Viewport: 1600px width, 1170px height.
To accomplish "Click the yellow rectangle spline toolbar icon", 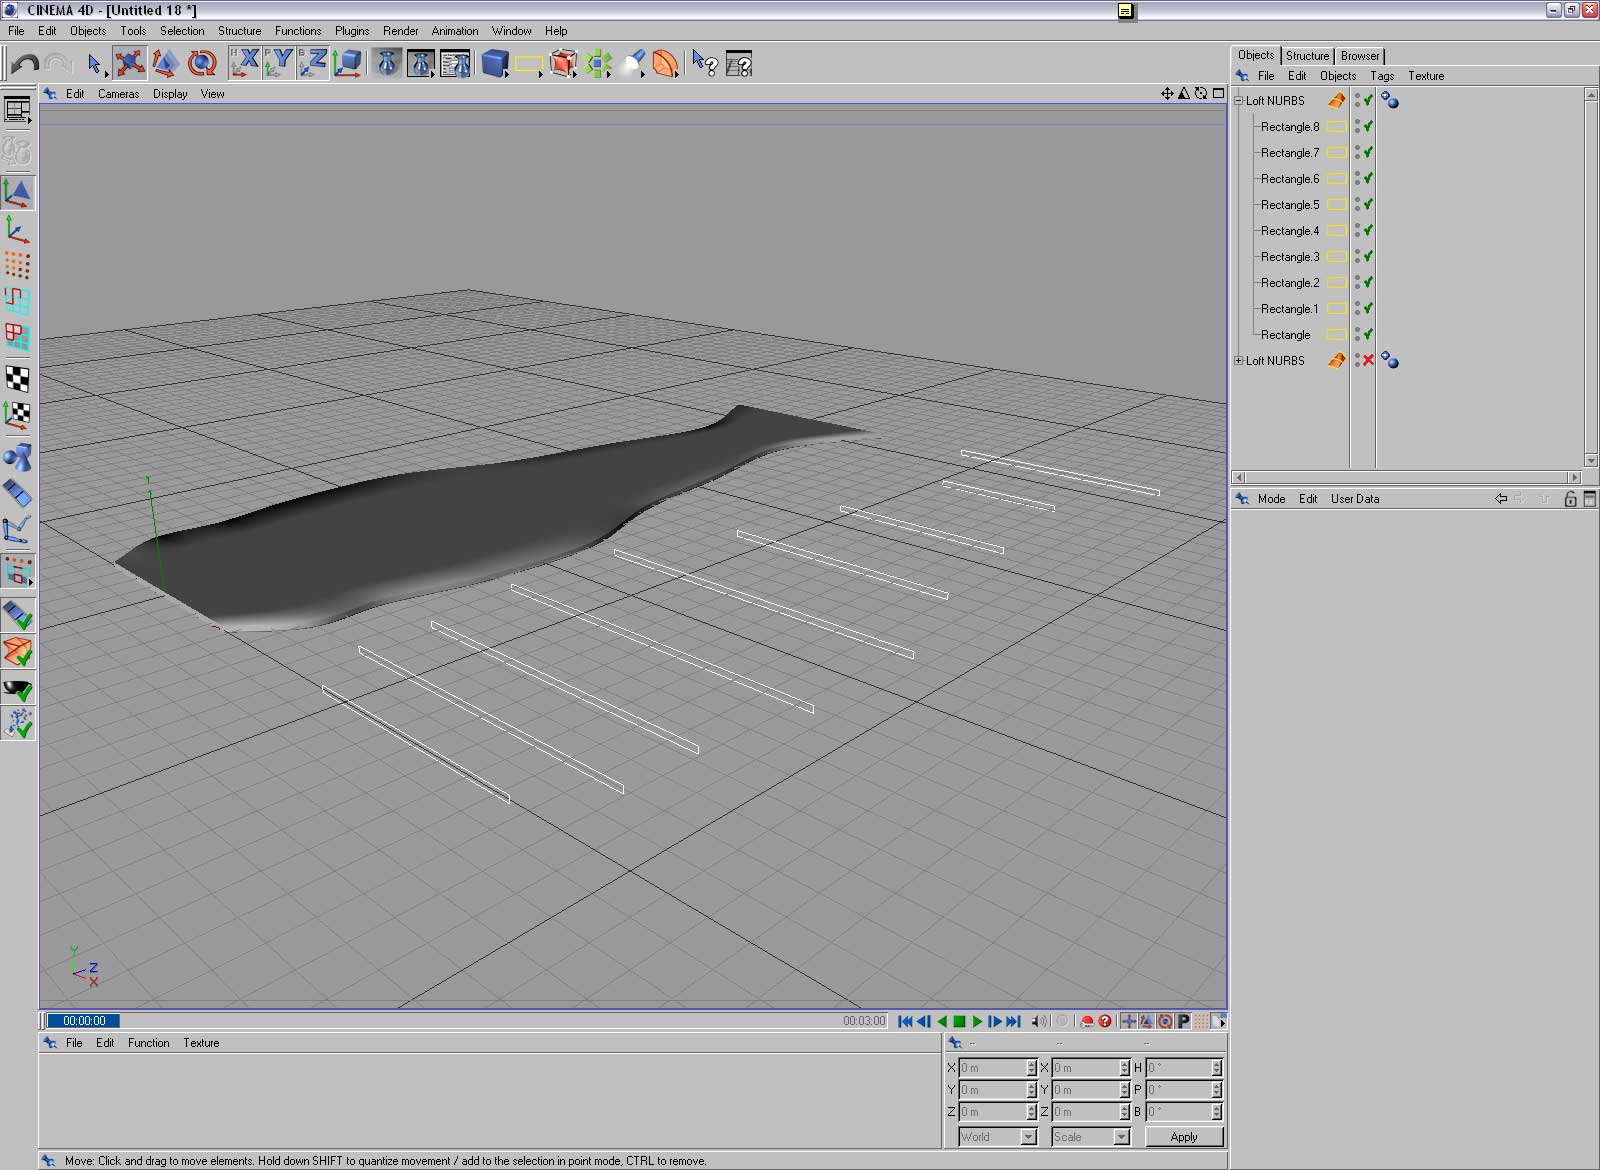I will tap(529, 64).
